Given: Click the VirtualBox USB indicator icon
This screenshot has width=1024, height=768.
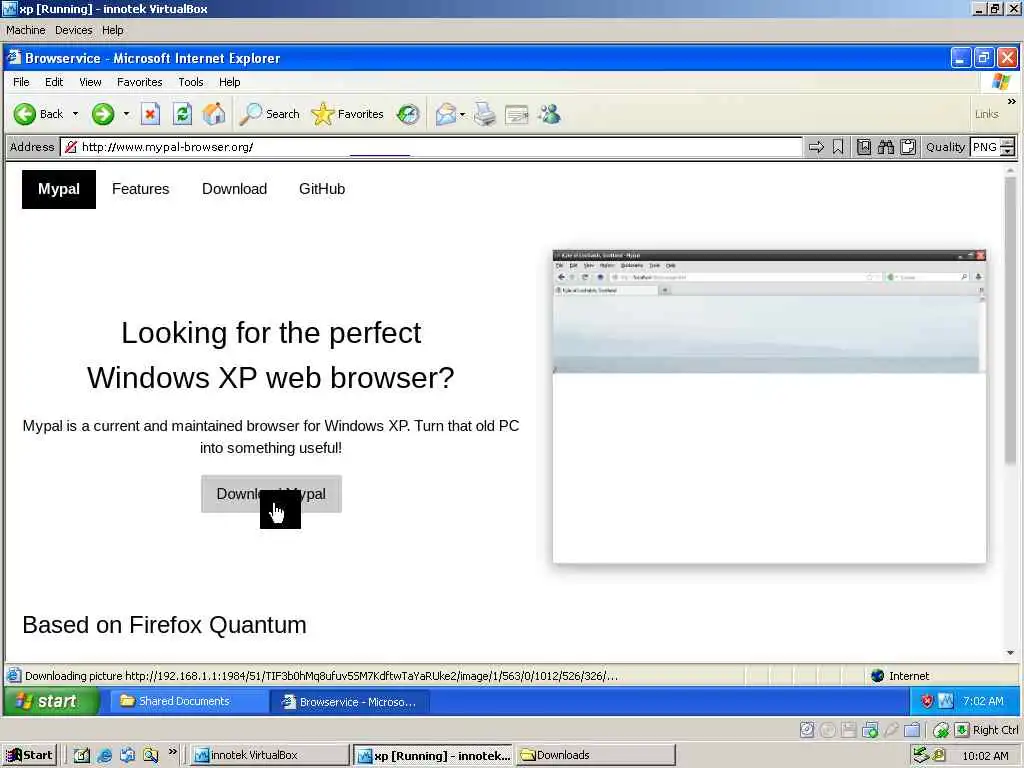Looking at the screenshot, I should (x=891, y=729).
